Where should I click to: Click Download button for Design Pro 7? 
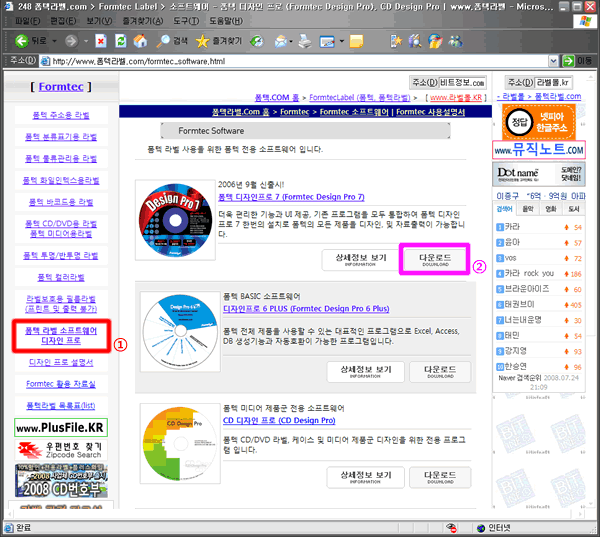click(434, 259)
